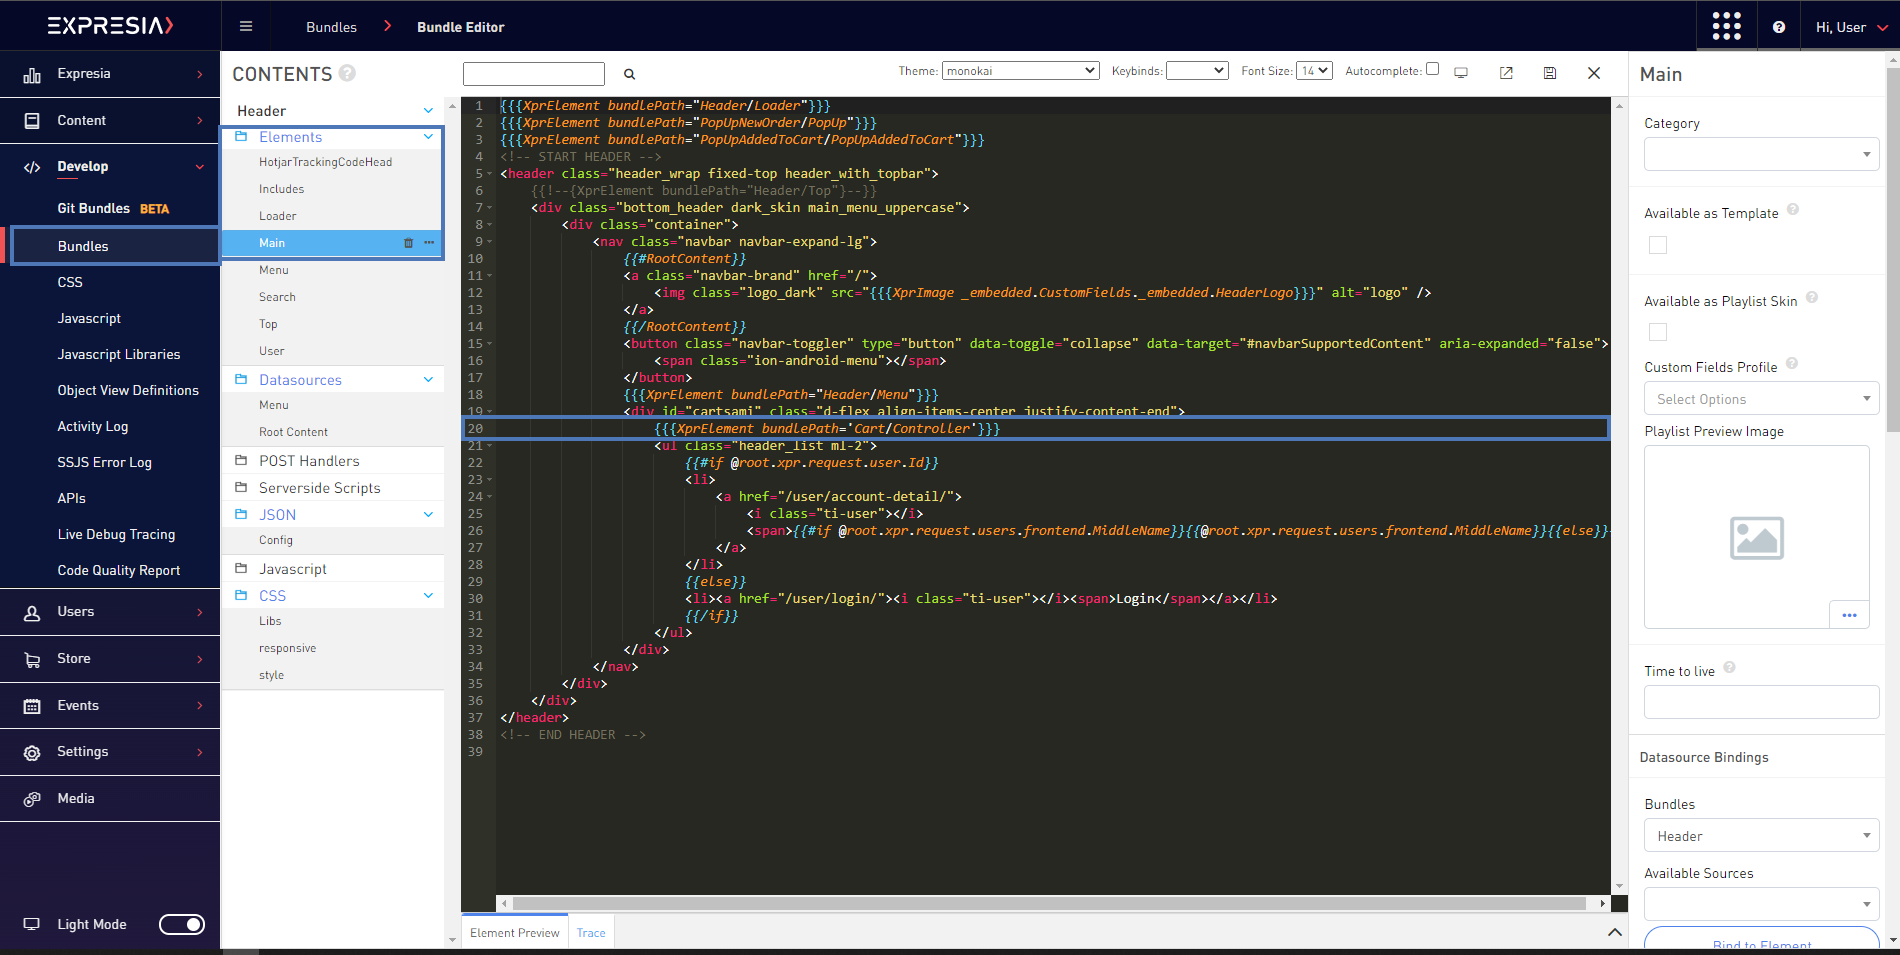
Task: Click the Bundles breadcrumb link
Action: [331, 27]
